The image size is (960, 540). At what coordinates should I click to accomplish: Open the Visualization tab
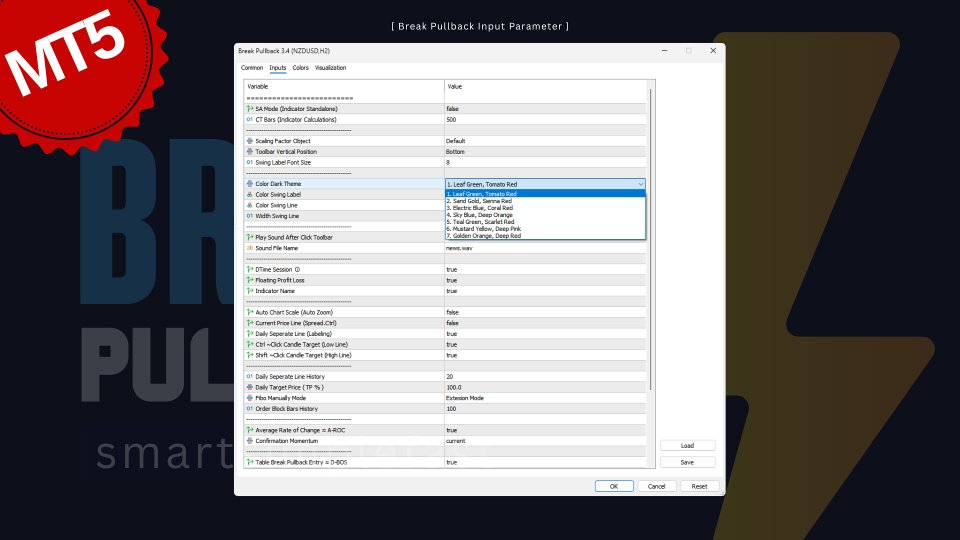[331, 68]
